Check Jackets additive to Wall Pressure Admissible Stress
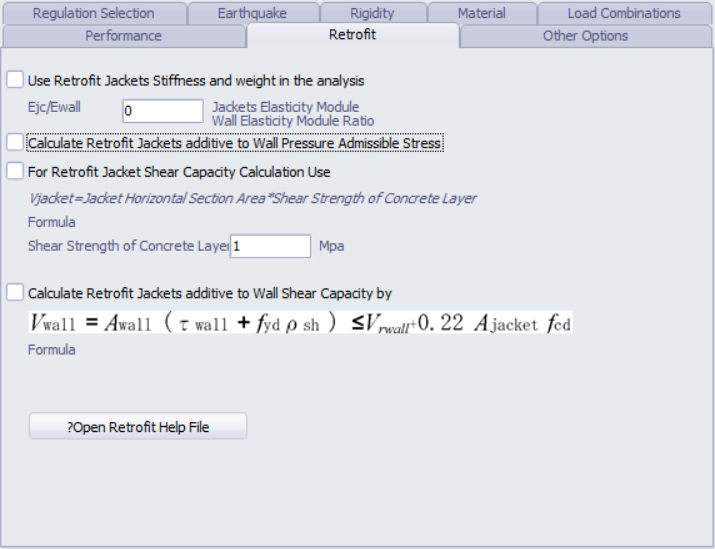The width and height of the screenshot is (715, 549). (x=15, y=143)
